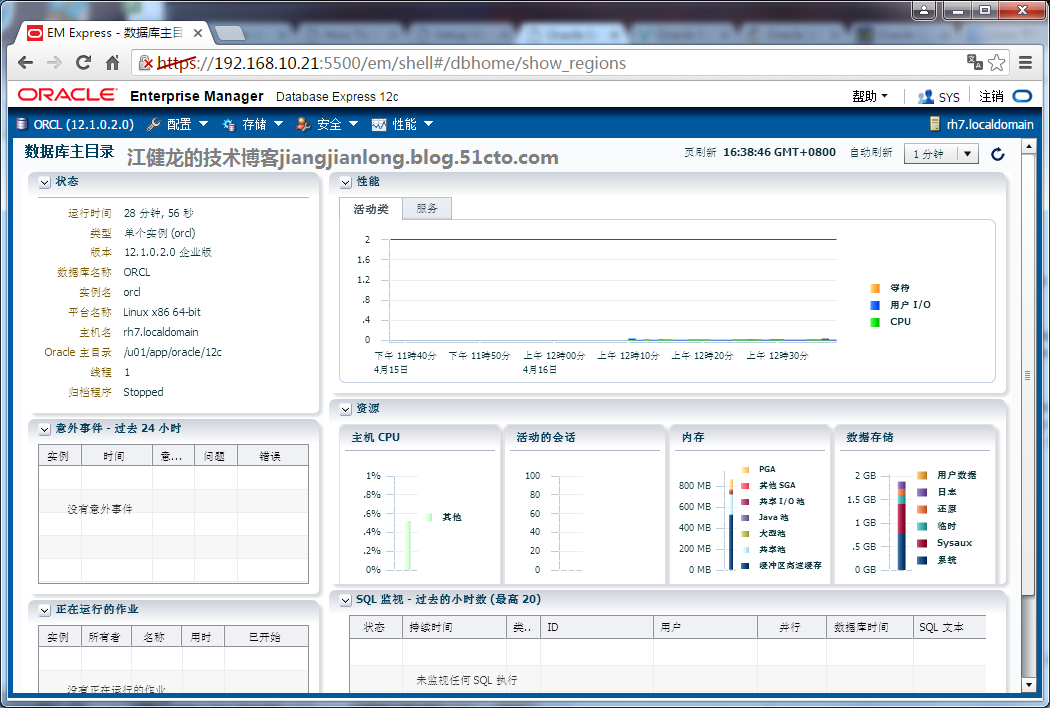1050x708 pixels.
Task: Open the Chrome menu button
Action: (1025, 63)
